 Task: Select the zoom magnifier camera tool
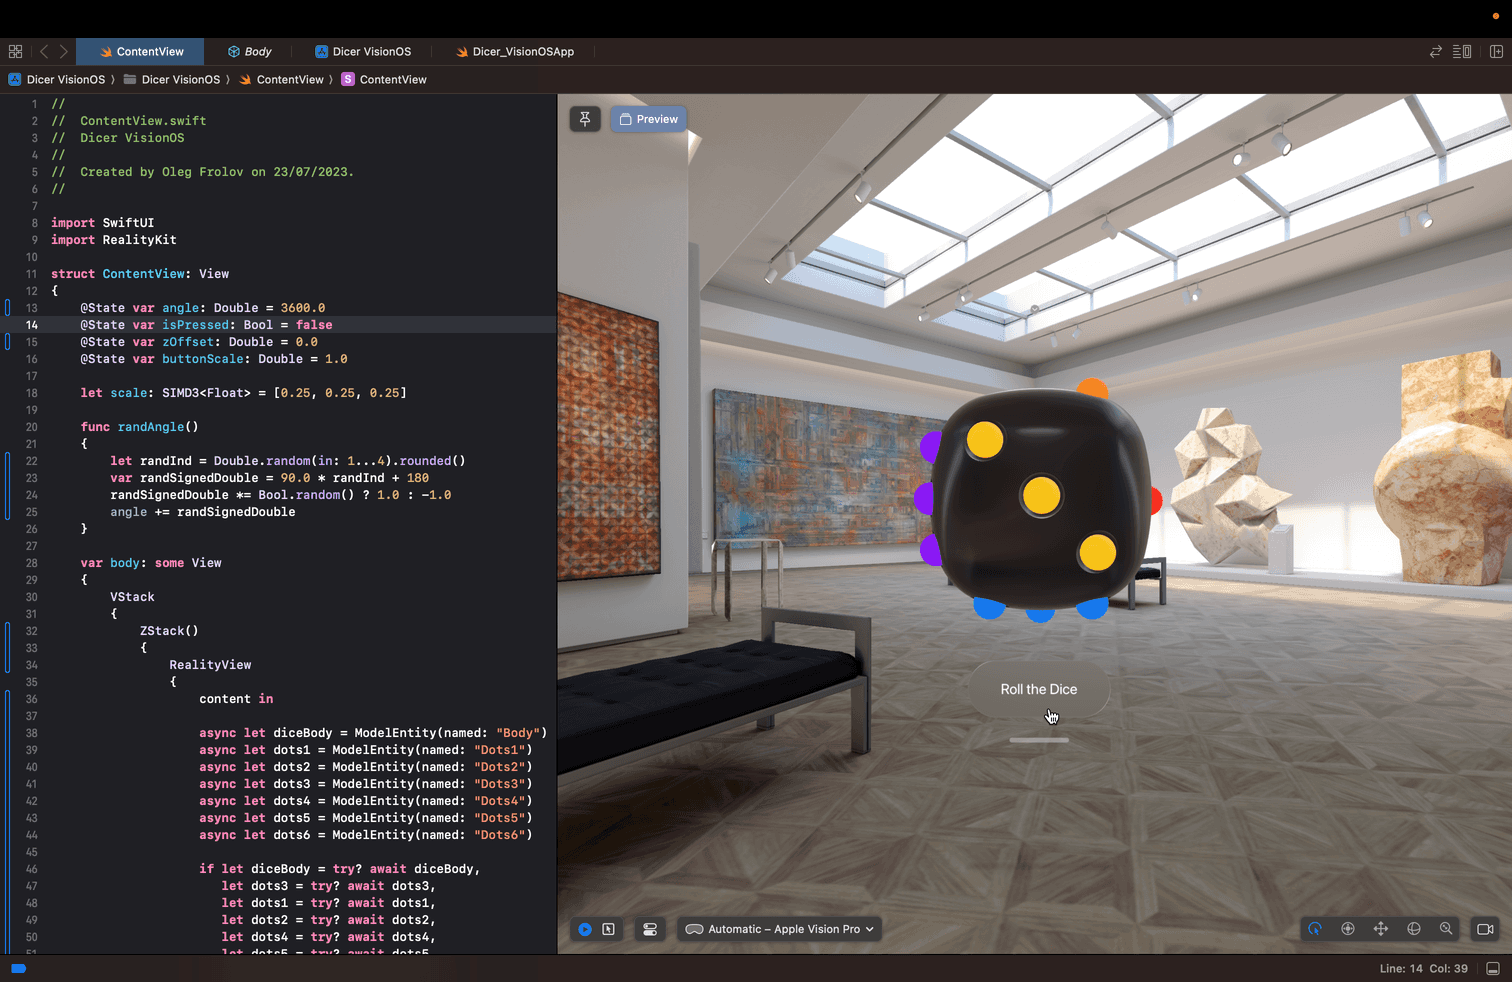(1446, 929)
